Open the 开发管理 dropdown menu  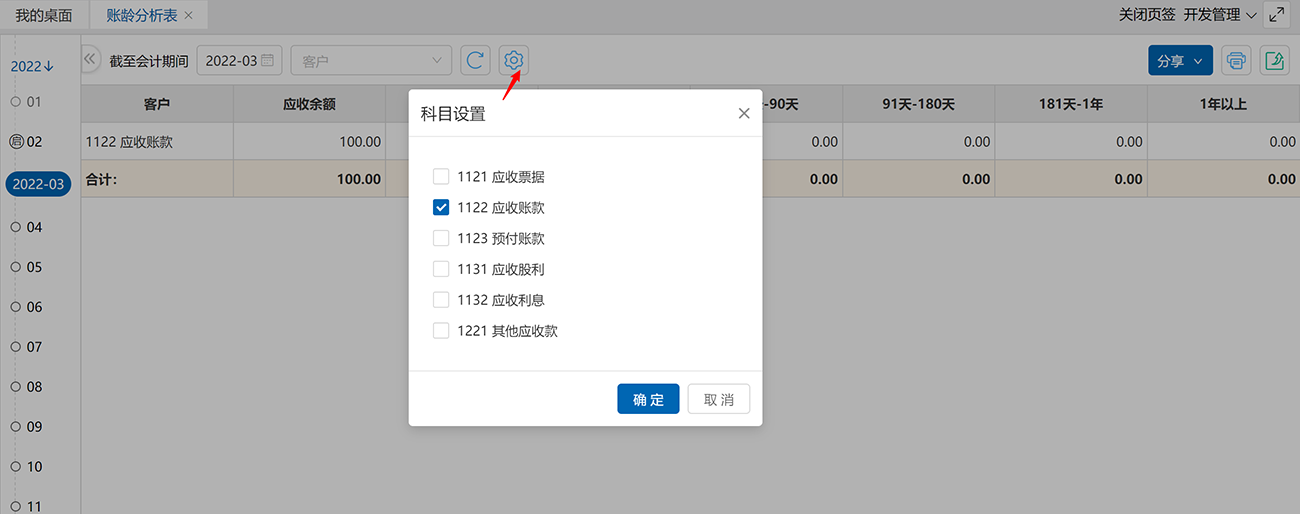1219,15
